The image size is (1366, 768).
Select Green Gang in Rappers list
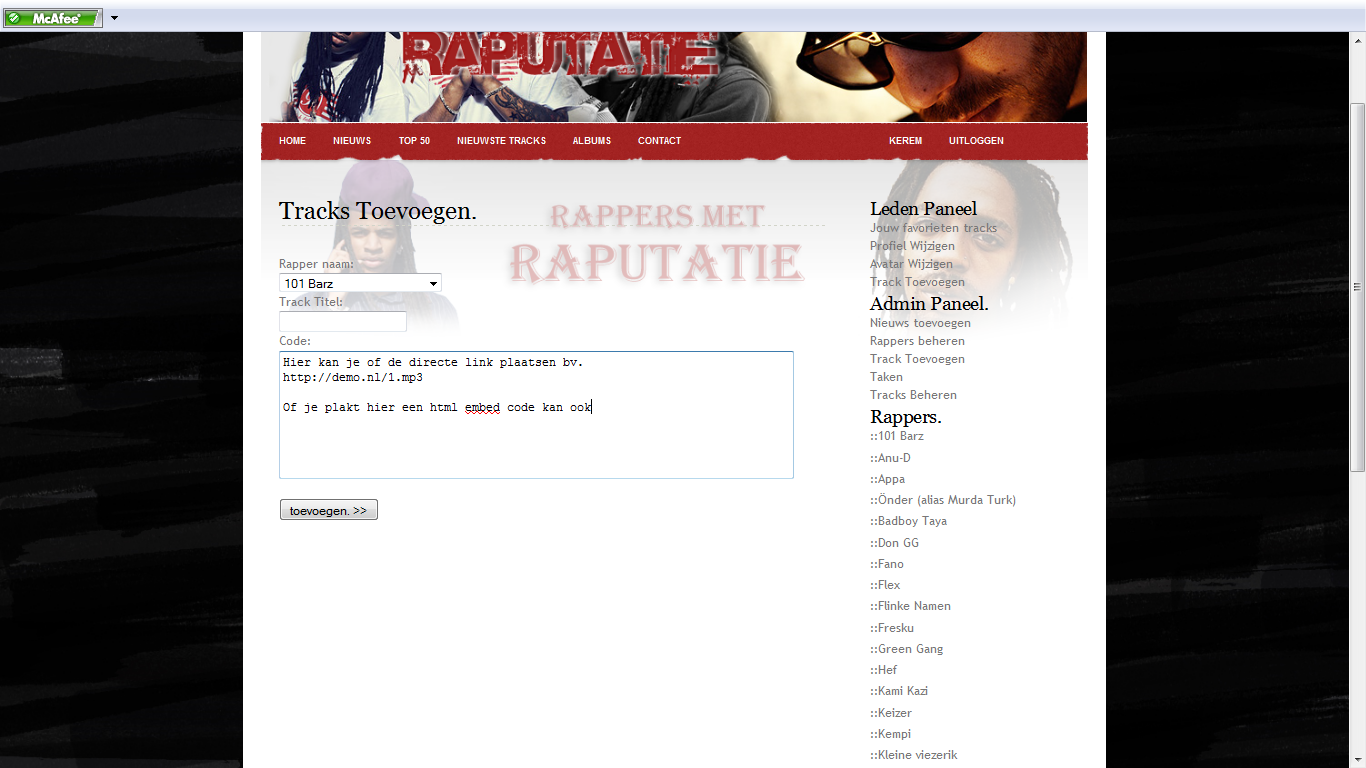tap(906, 649)
